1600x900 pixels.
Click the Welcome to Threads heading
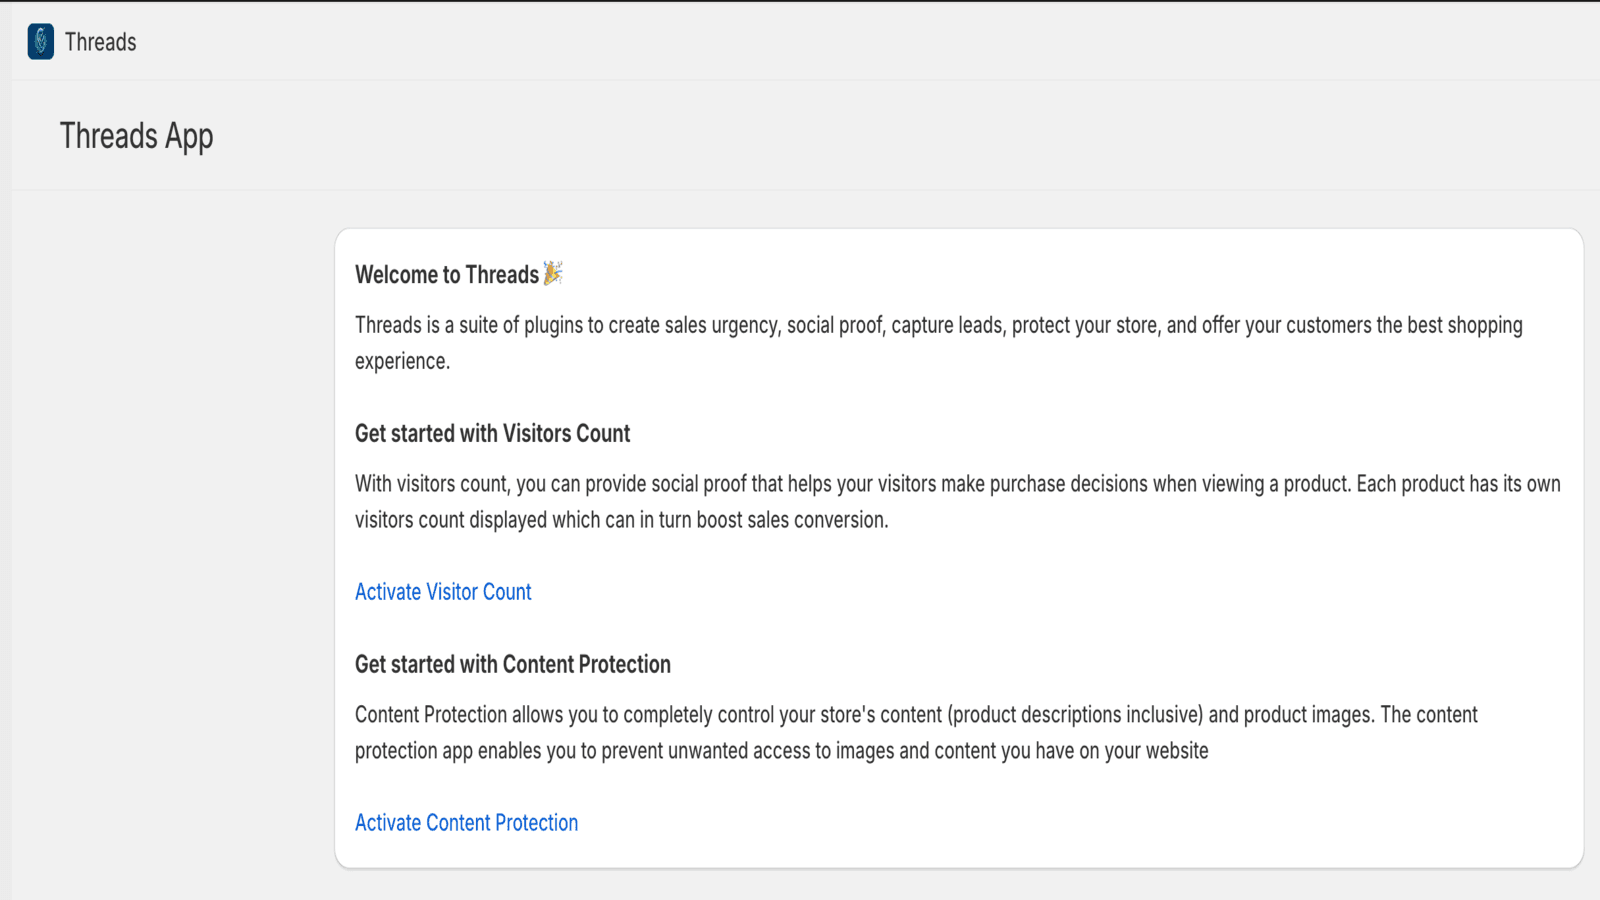click(446, 275)
